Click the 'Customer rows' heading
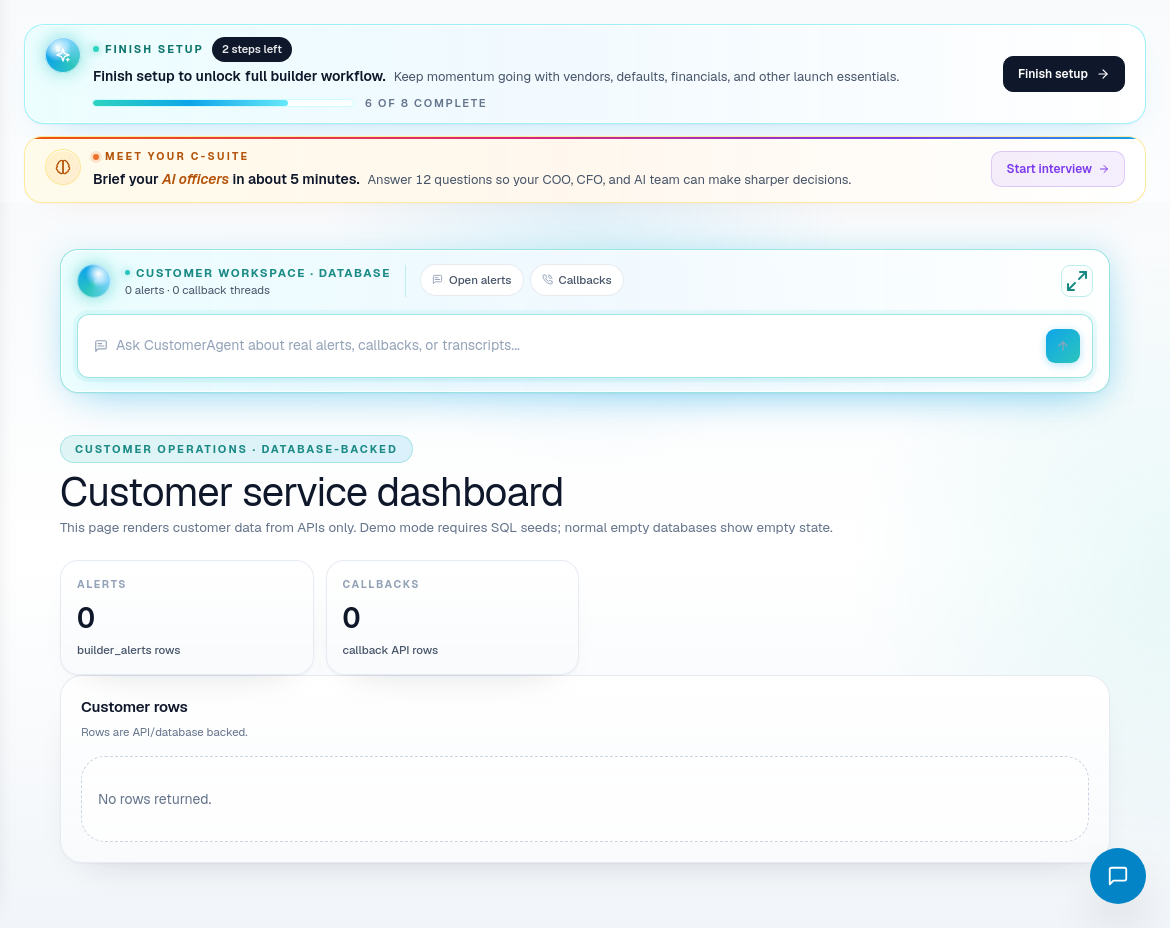Screen dimensions: 1170x935 (x=134, y=707)
